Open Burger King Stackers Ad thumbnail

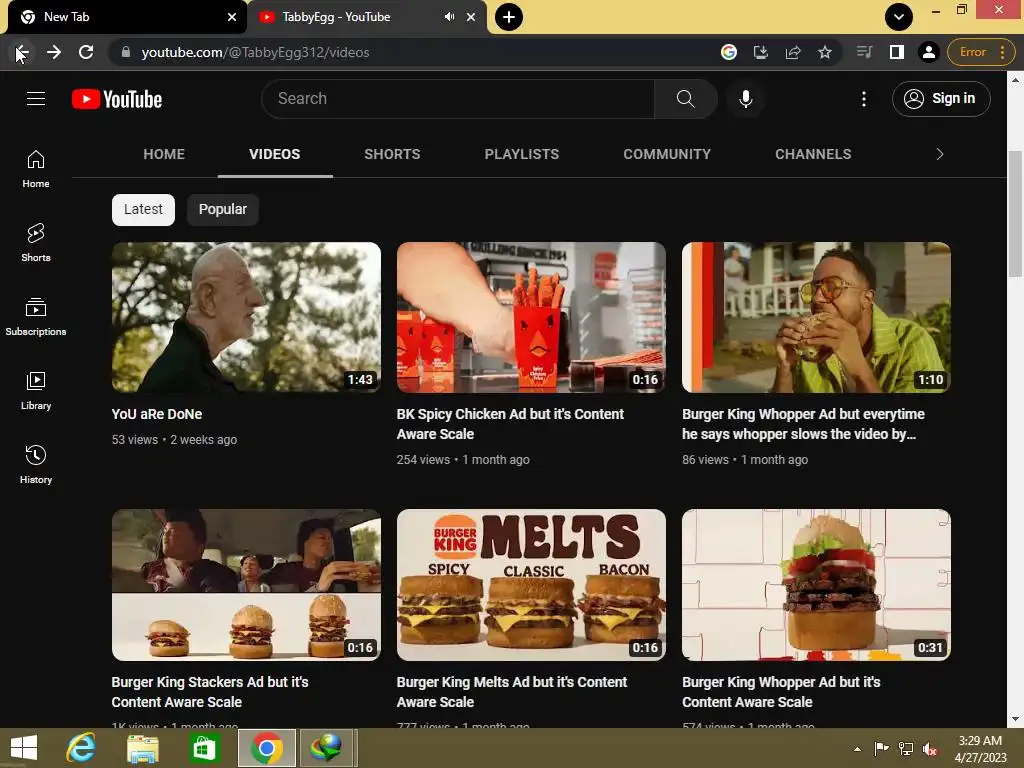point(246,585)
